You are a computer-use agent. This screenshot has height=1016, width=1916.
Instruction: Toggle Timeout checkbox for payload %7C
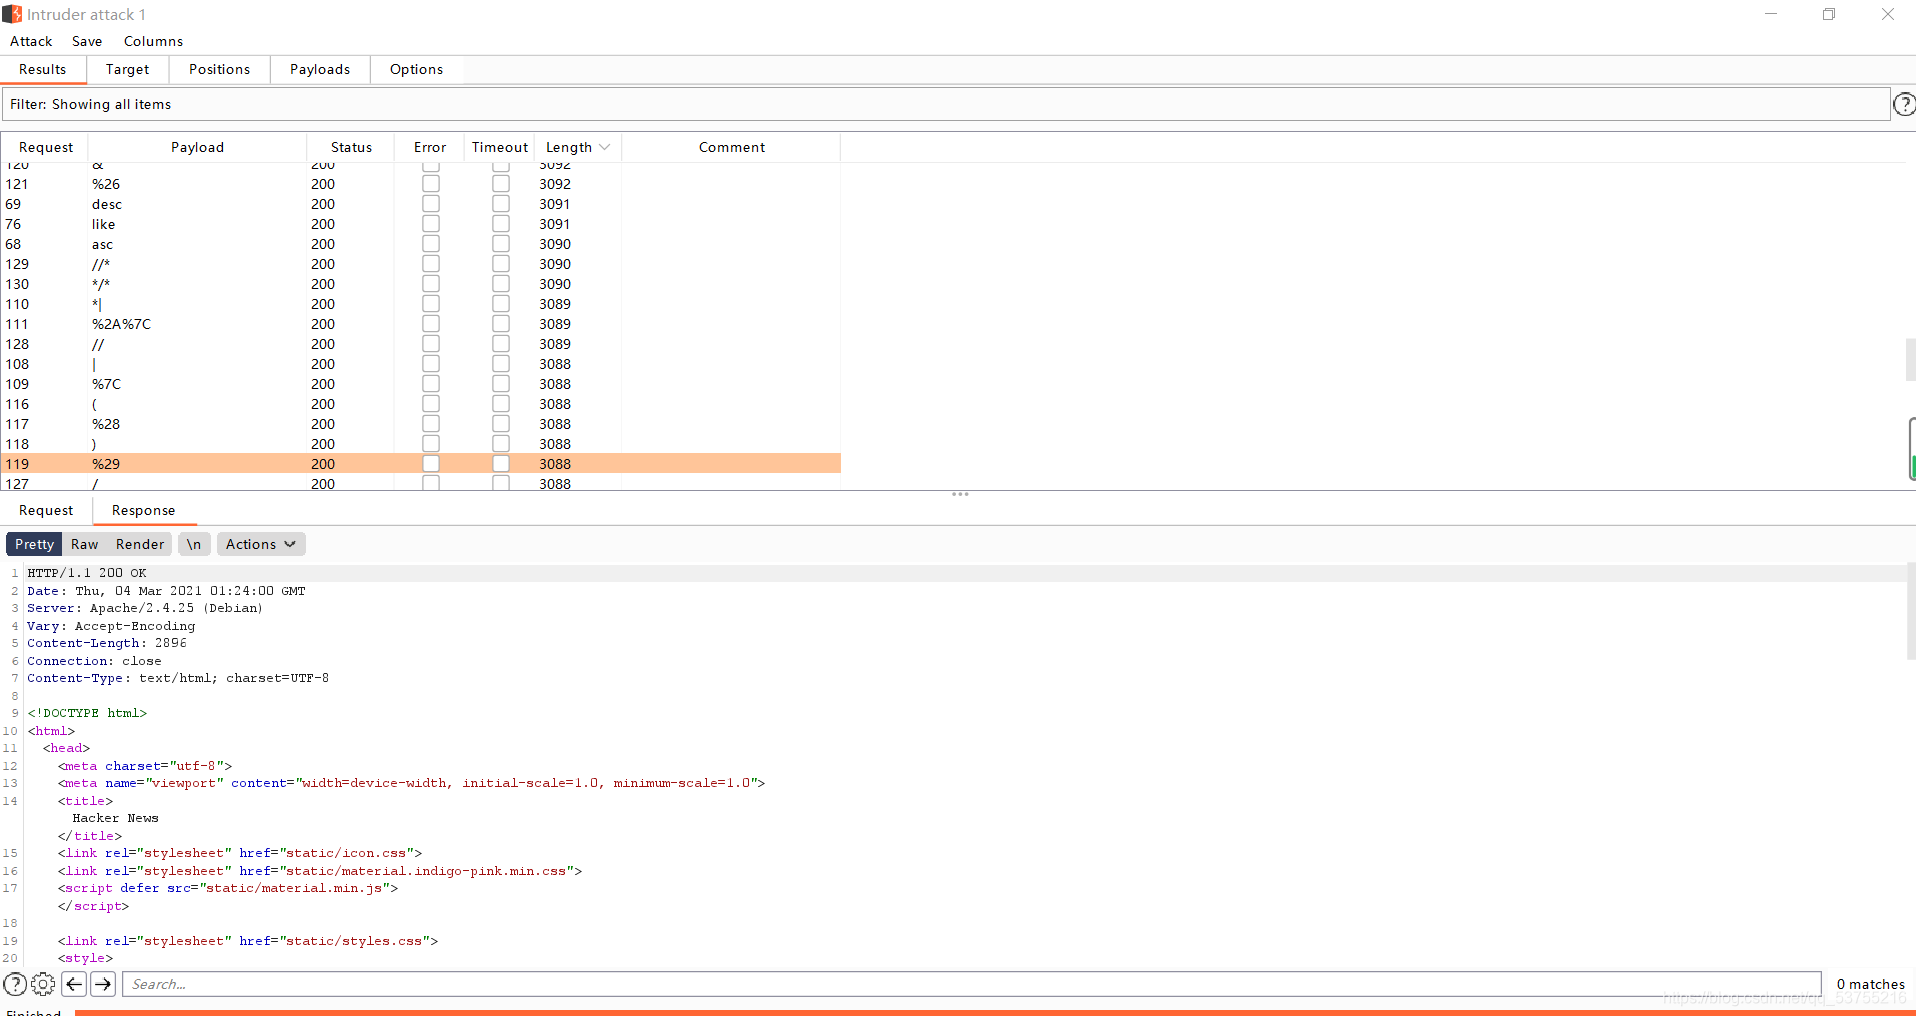click(x=501, y=384)
